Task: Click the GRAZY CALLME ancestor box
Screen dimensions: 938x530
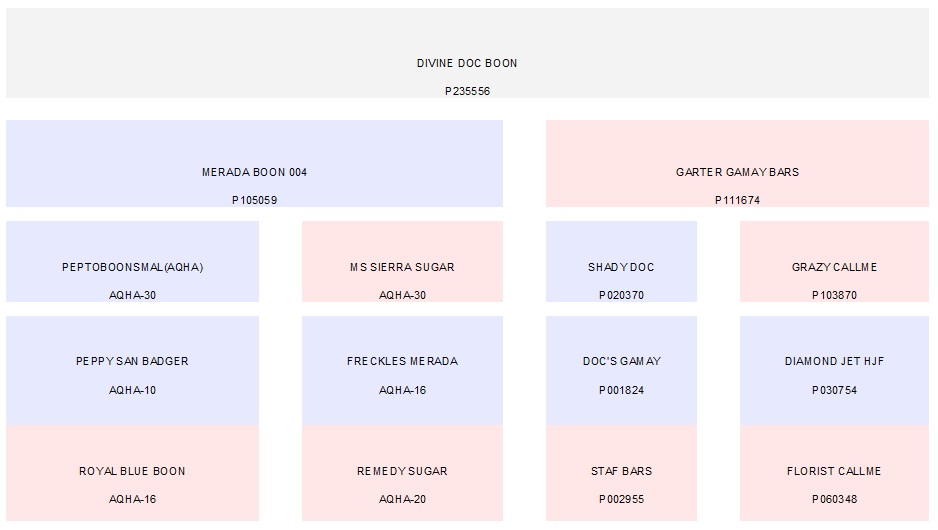Action: click(x=834, y=267)
